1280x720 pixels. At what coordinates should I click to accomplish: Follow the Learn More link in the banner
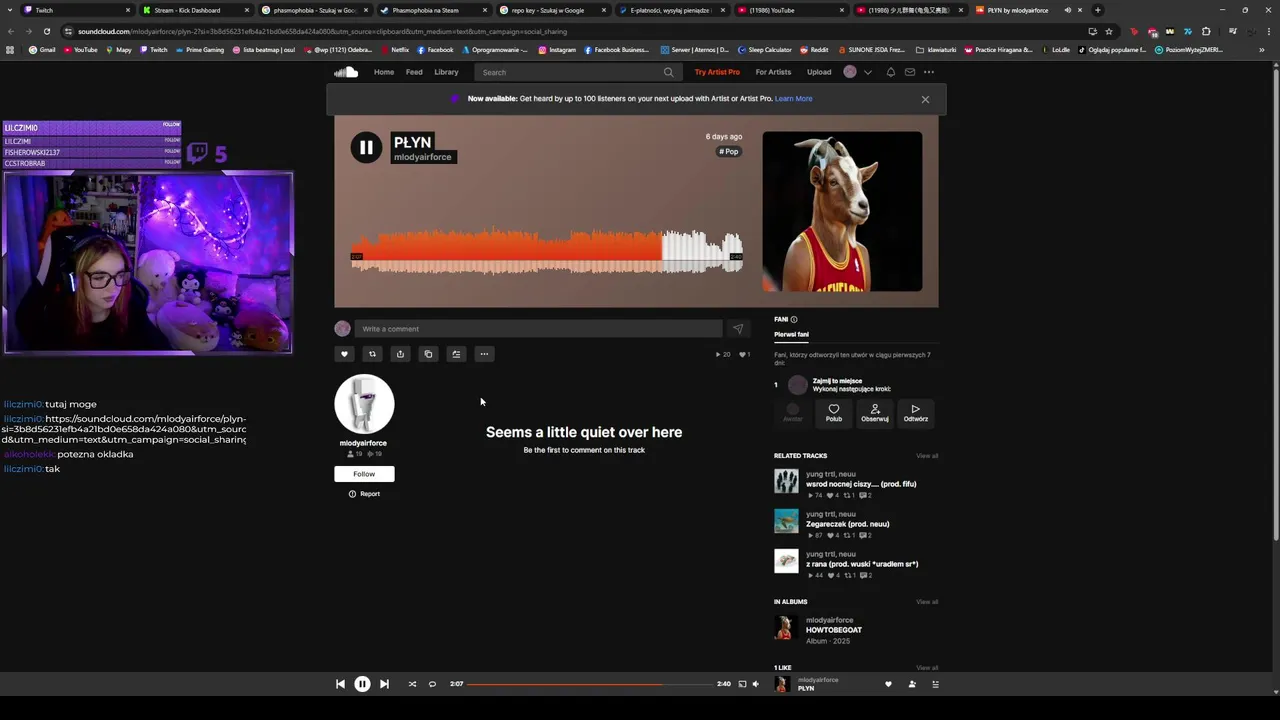coord(793,99)
